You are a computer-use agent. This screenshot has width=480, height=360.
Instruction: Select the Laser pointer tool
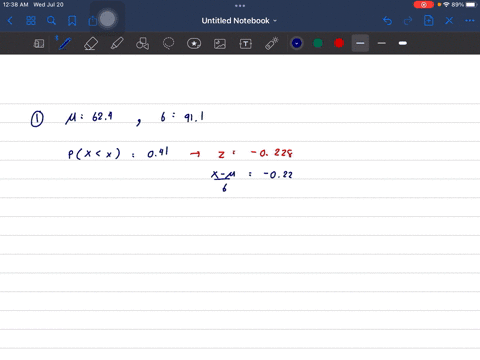tap(272, 44)
